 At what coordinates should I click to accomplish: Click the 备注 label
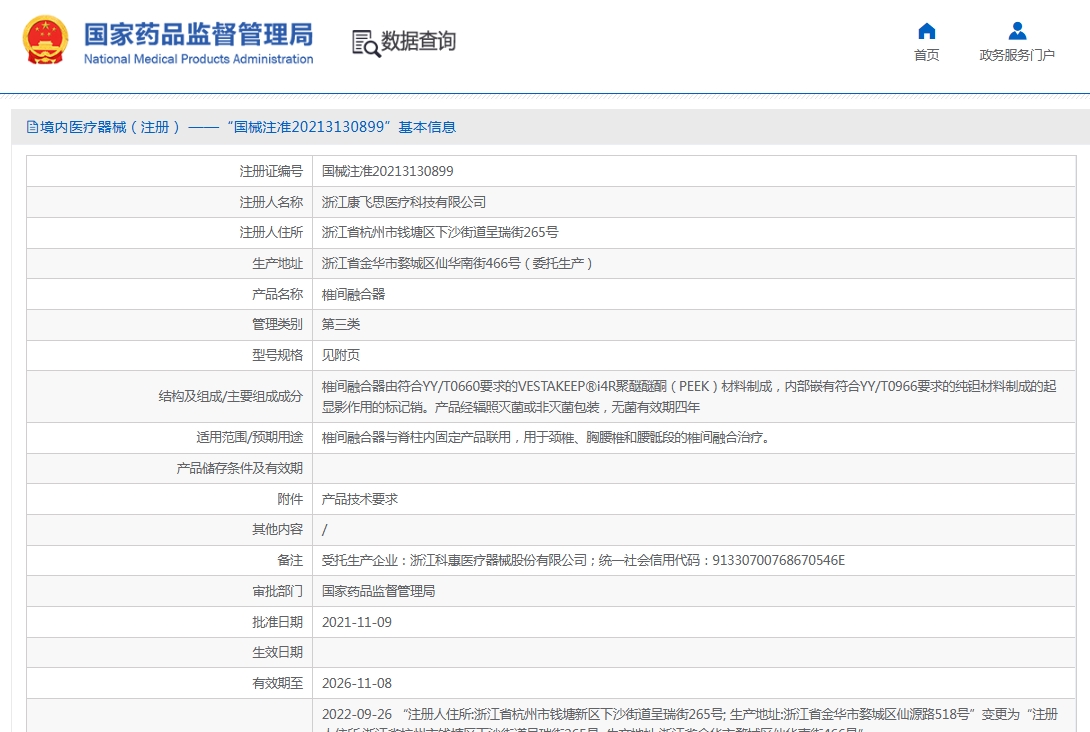(x=290, y=560)
